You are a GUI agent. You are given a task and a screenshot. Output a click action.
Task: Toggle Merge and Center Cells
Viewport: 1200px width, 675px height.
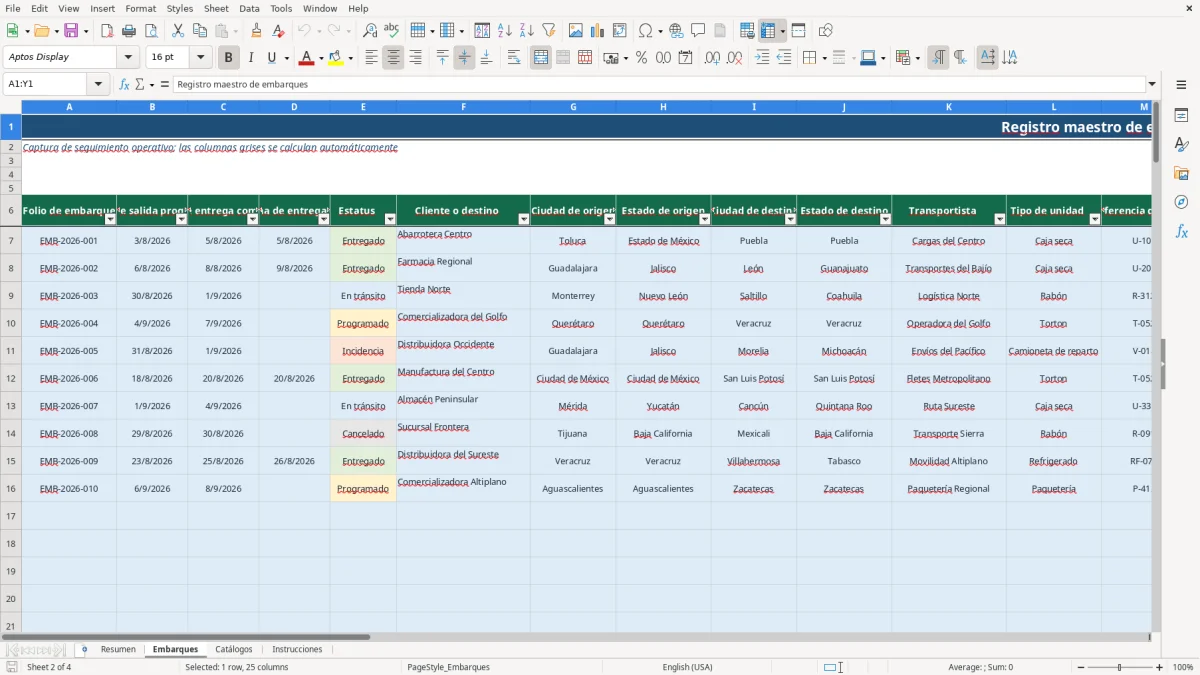pyautogui.click(x=541, y=58)
